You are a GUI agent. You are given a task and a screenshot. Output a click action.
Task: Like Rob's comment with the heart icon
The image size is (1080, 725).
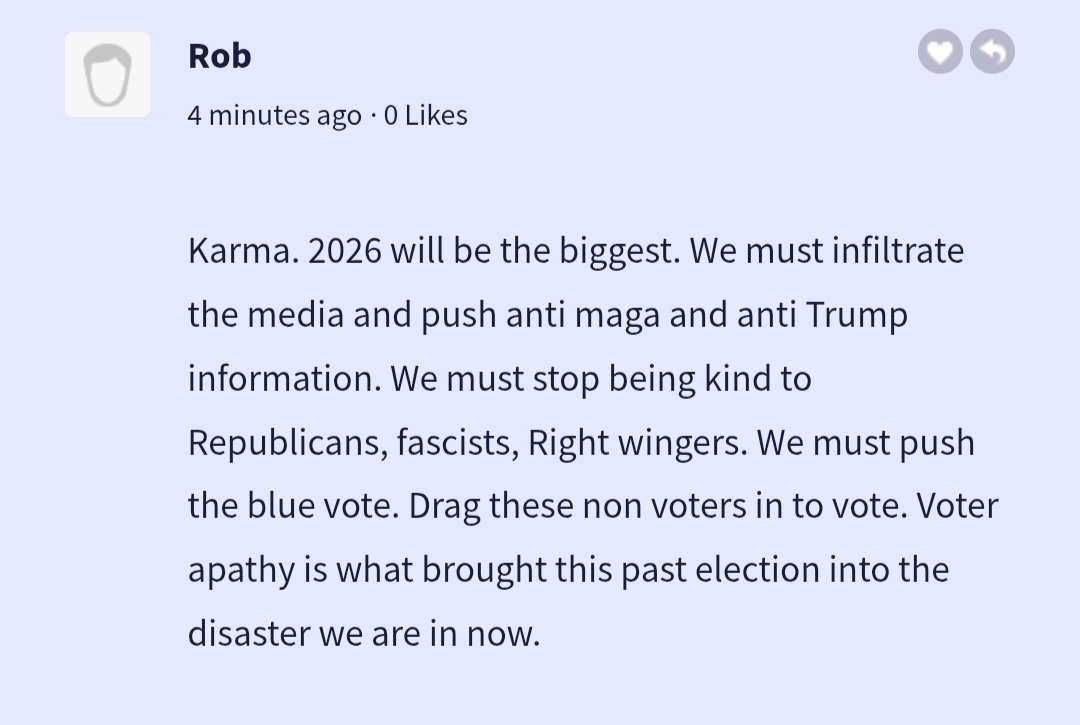(x=940, y=52)
